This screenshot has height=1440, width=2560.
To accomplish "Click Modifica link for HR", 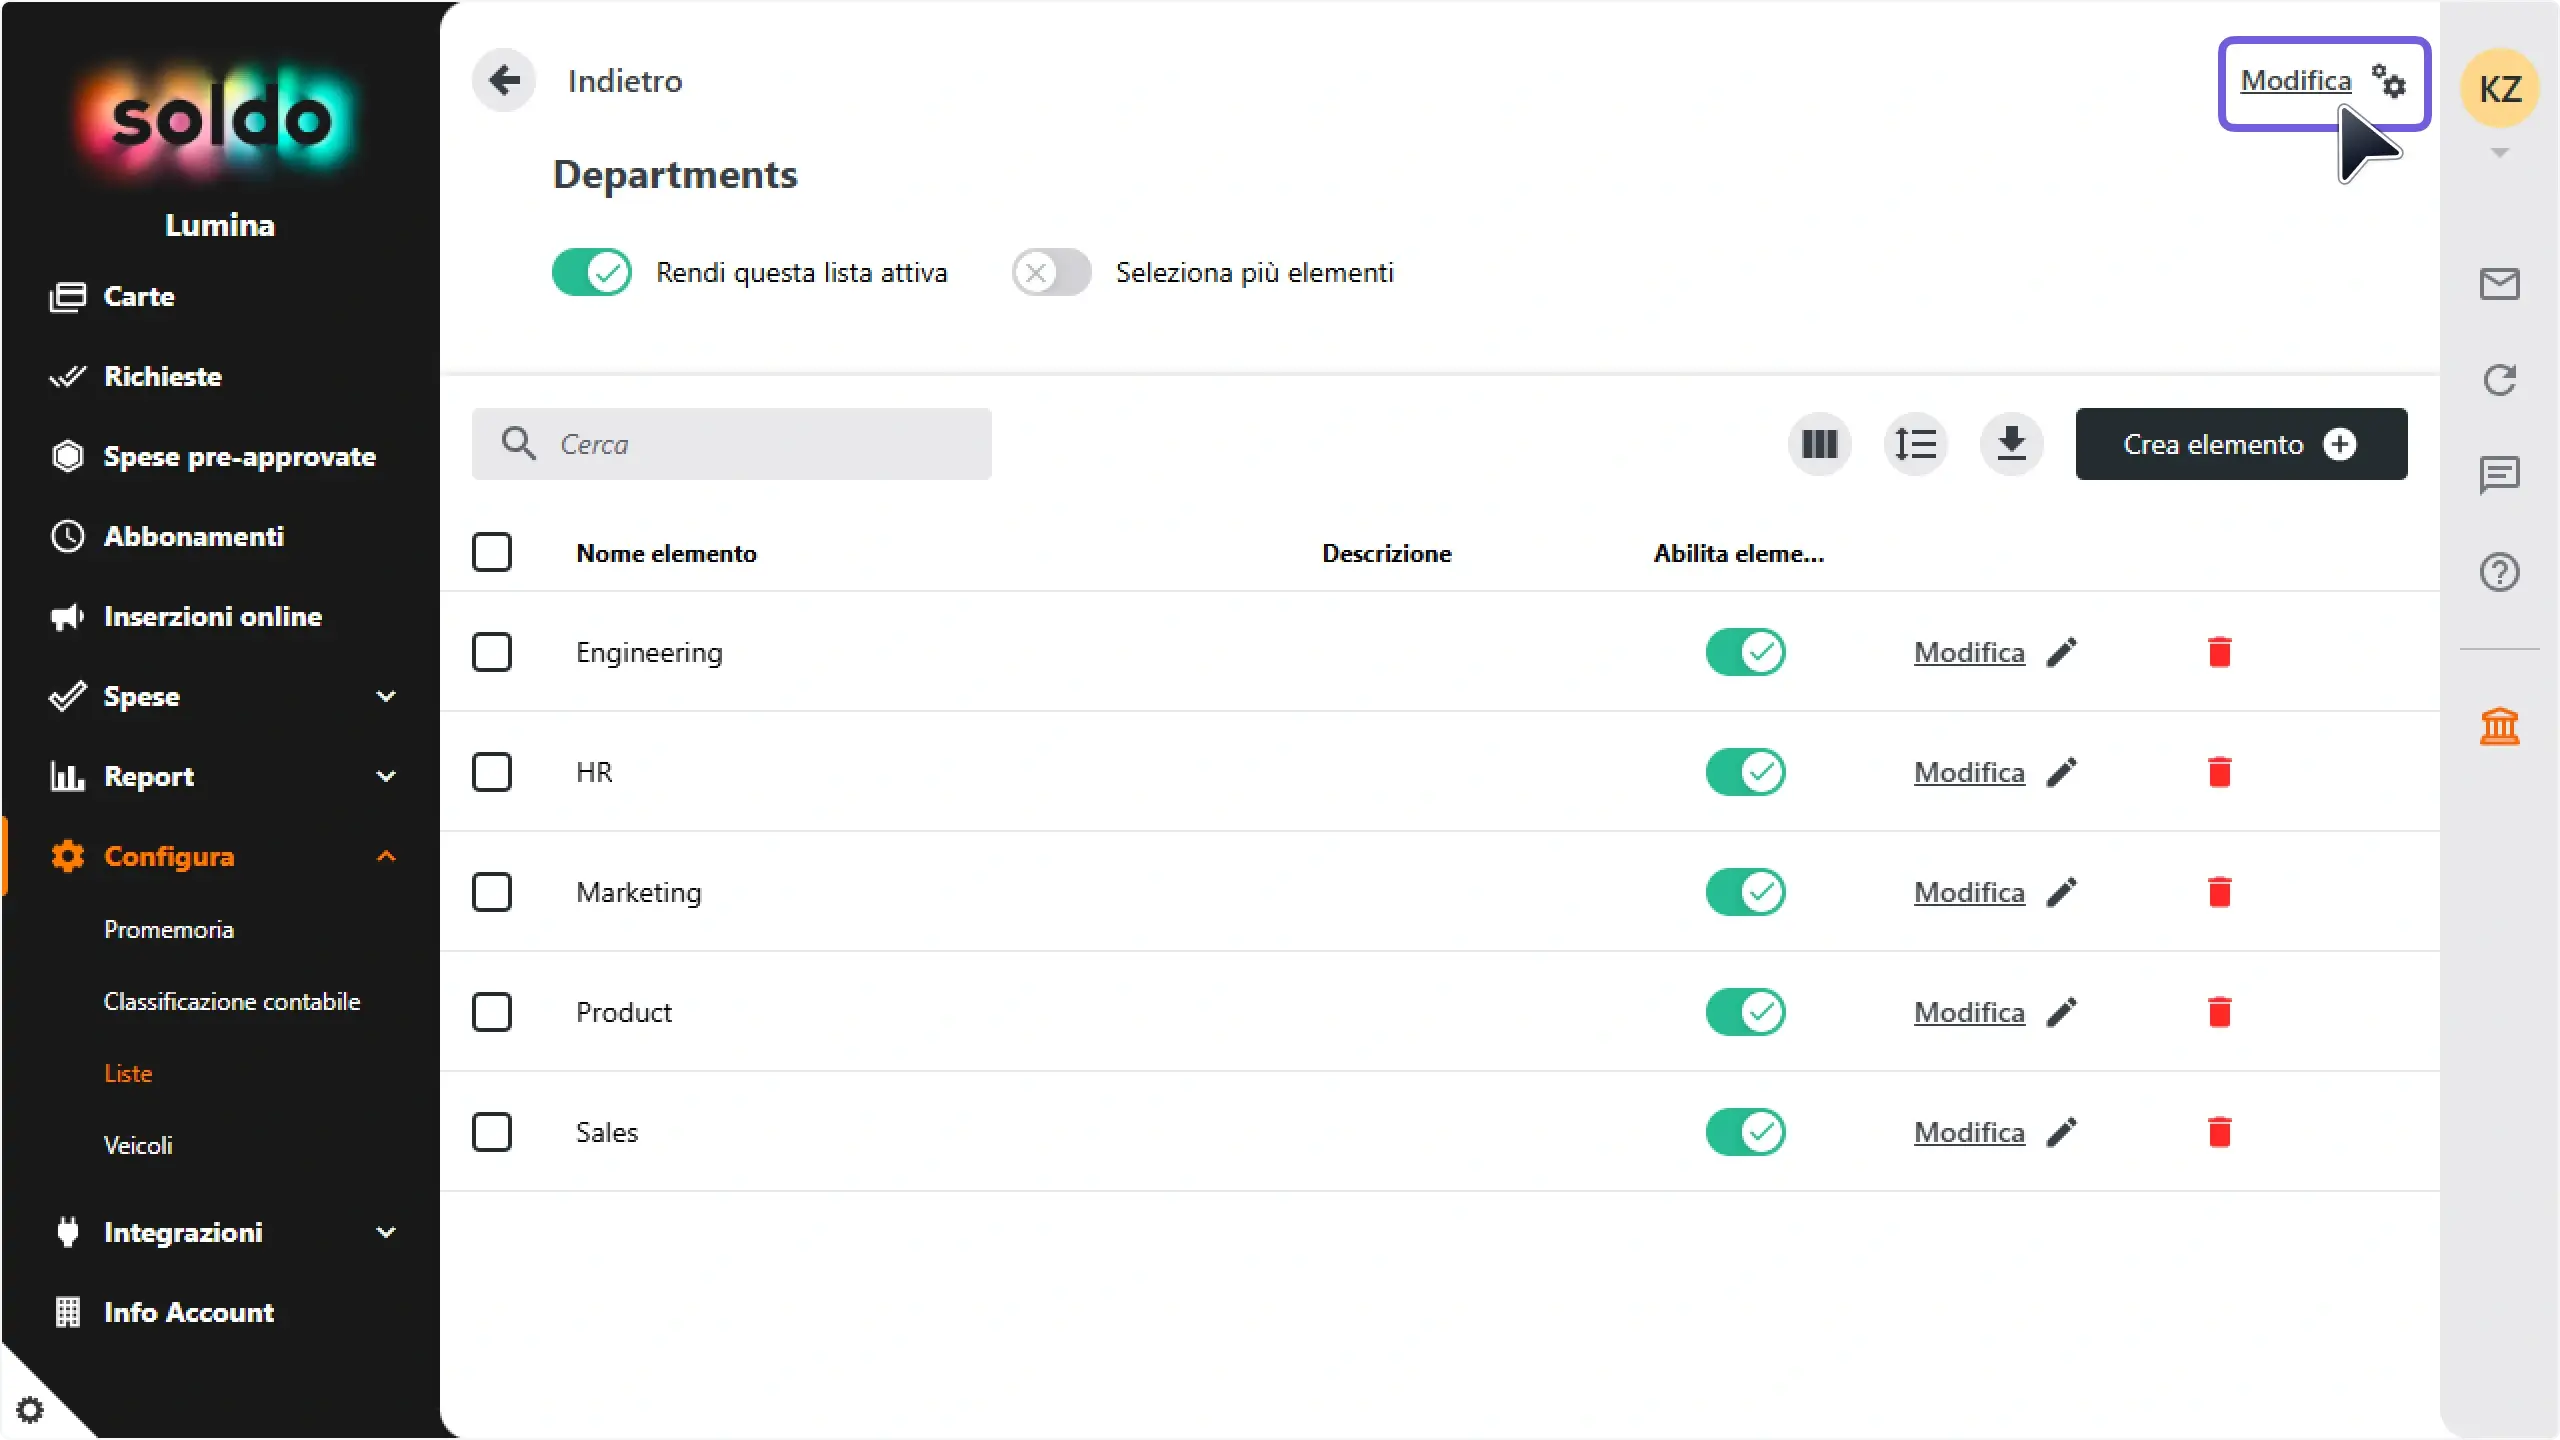I will point(1969,772).
